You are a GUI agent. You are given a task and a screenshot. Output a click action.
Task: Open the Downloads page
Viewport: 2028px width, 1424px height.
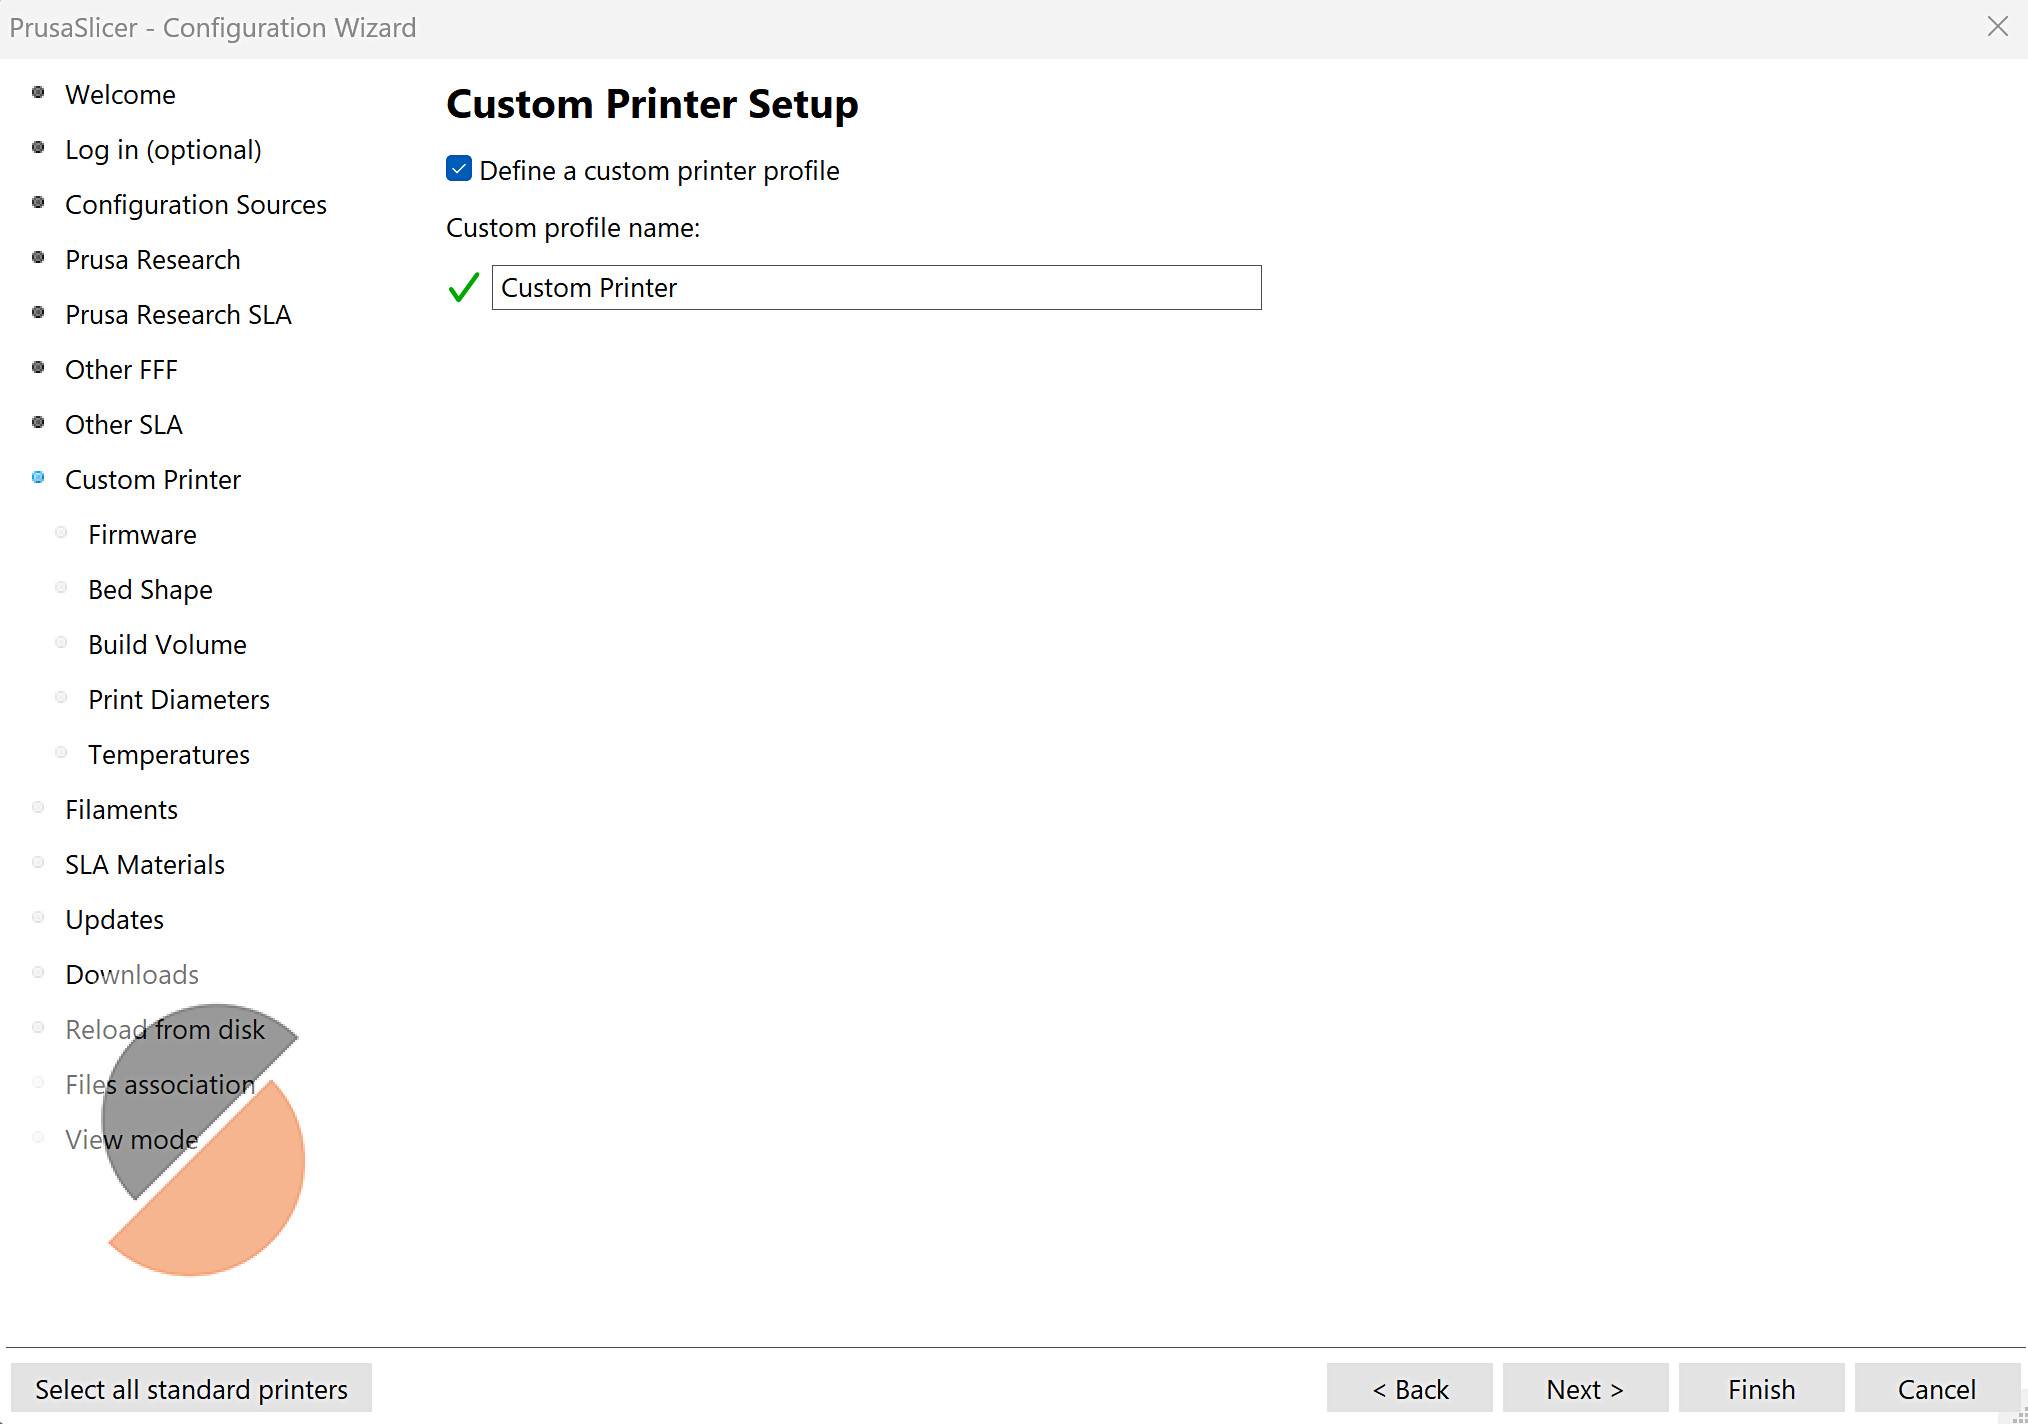pos(132,975)
